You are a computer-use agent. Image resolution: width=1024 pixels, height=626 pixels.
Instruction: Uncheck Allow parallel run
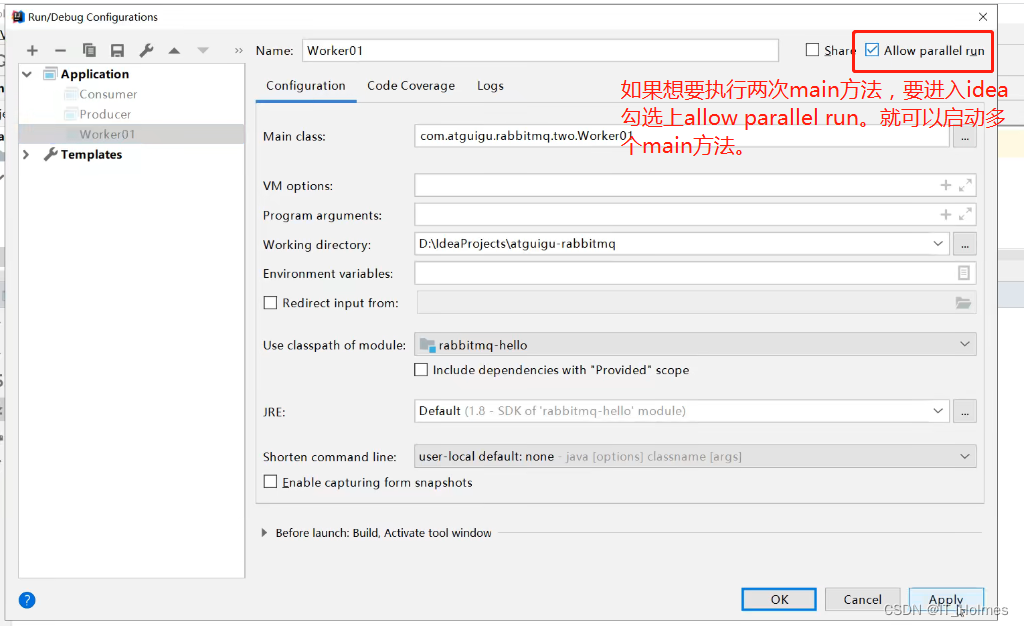point(872,50)
